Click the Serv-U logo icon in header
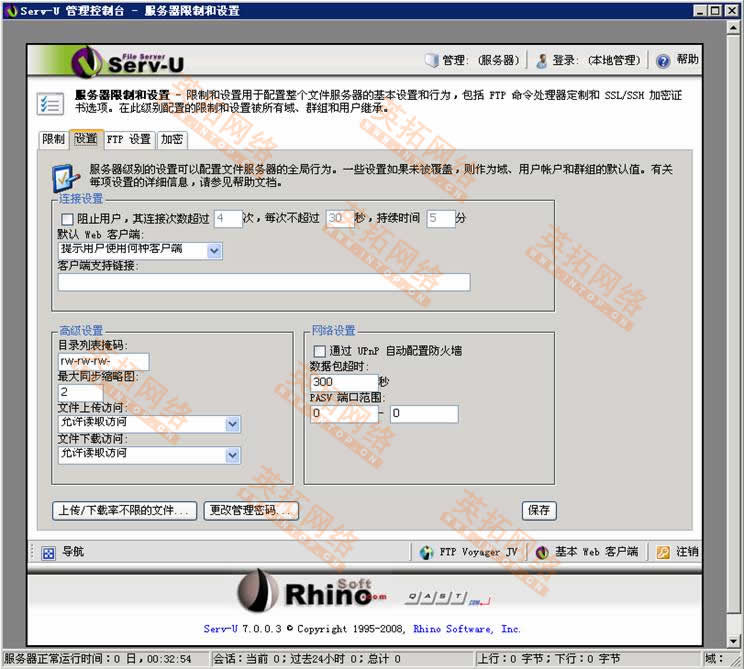This screenshot has height=669, width=744. point(87,61)
